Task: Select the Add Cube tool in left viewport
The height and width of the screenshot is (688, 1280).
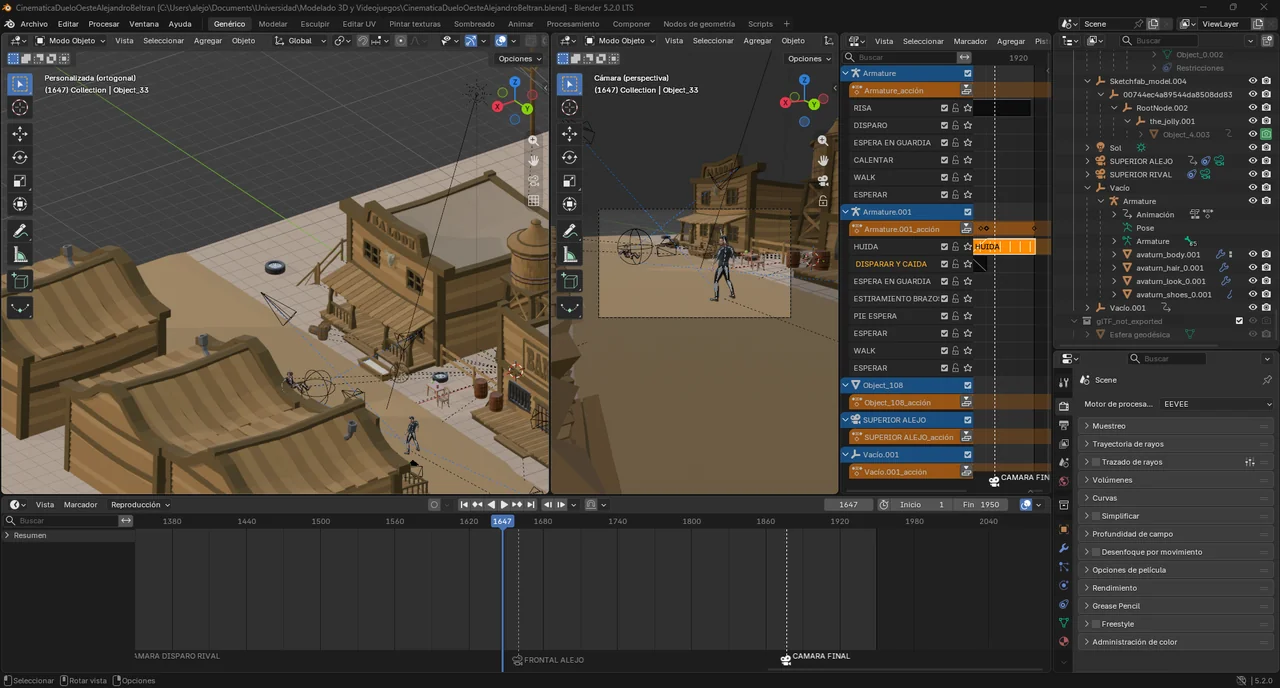Action: point(20,282)
